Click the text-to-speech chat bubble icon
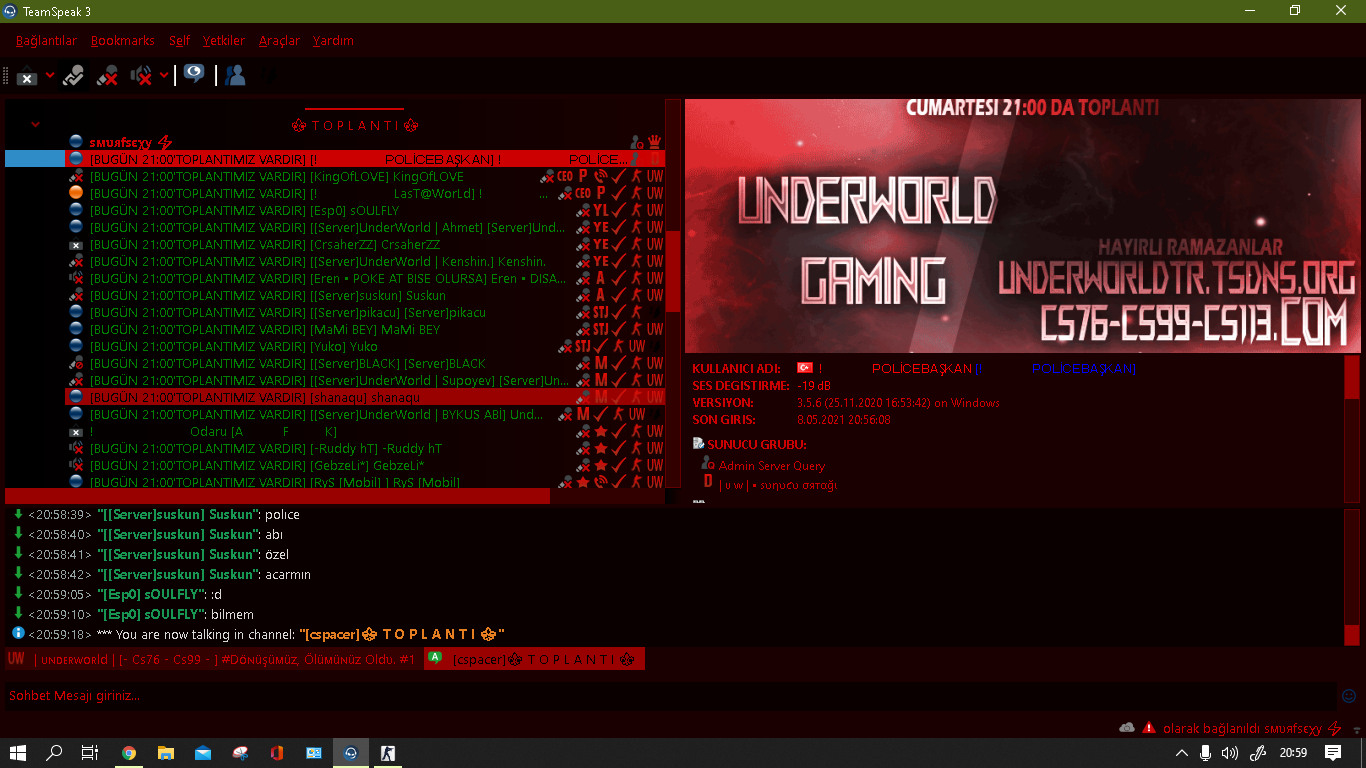This screenshot has height=768, width=1366. [194, 75]
